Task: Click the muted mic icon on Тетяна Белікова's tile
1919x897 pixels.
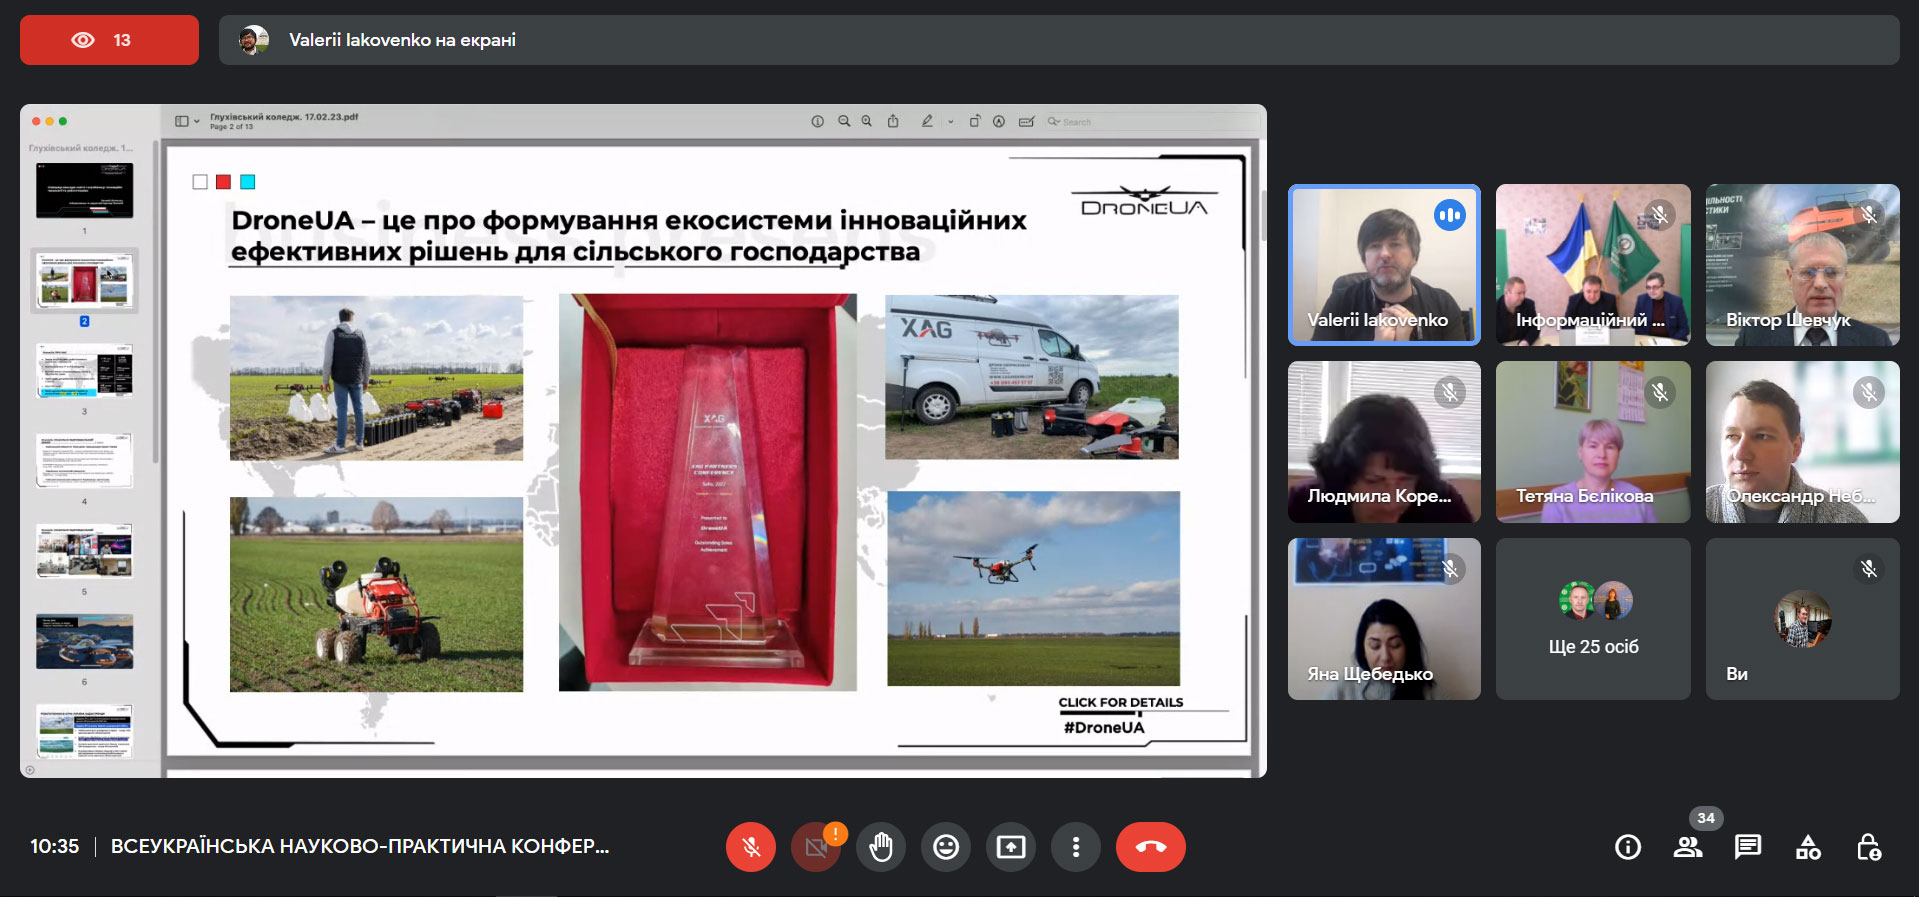Action: pyautogui.click(x=1660, y=392)
